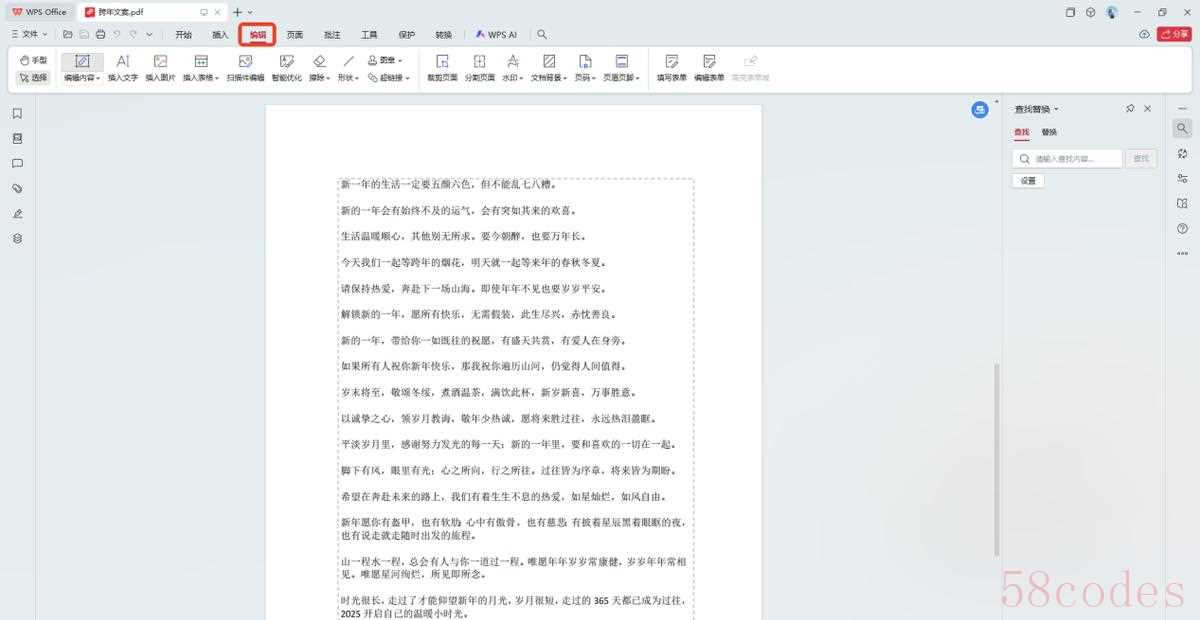
Task: Click the 设置 (Settings) button in search panel
Action: [1028, 181]
